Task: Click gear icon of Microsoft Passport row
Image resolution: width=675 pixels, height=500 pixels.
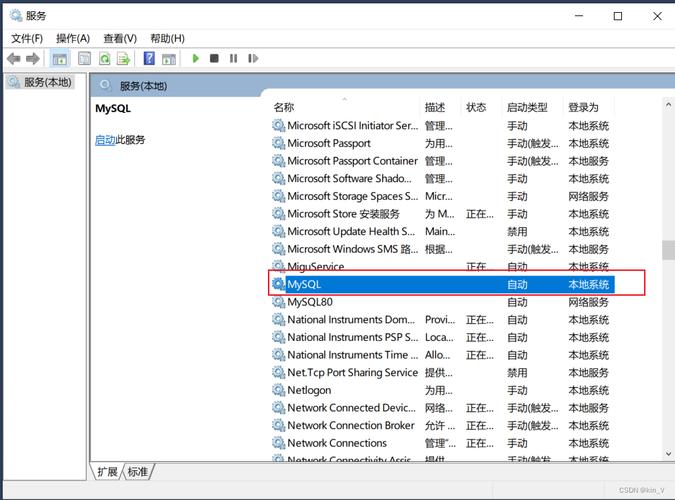Action: click(x=279, y=143)
